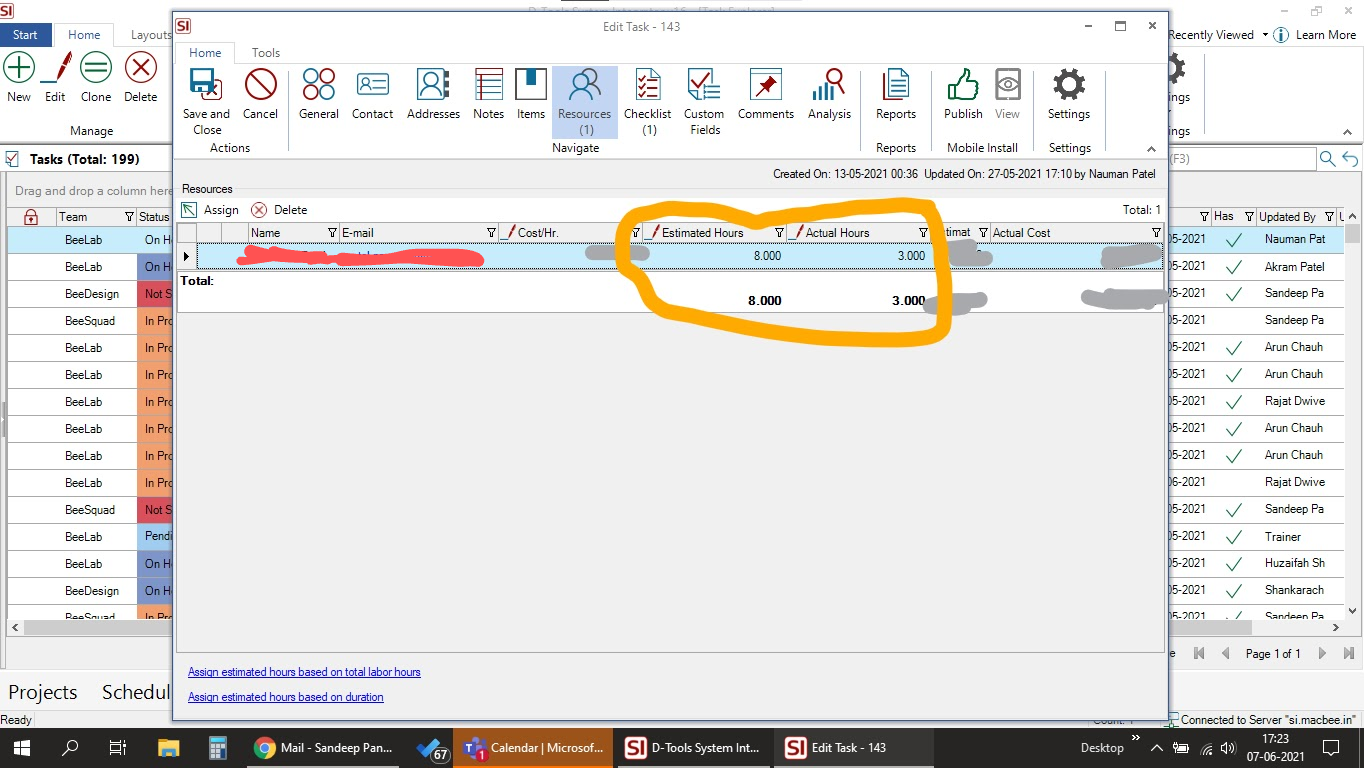The width and height of the screenshot is (1364, 768).
Task: Open the General page of the task
Action: (318, 96)
